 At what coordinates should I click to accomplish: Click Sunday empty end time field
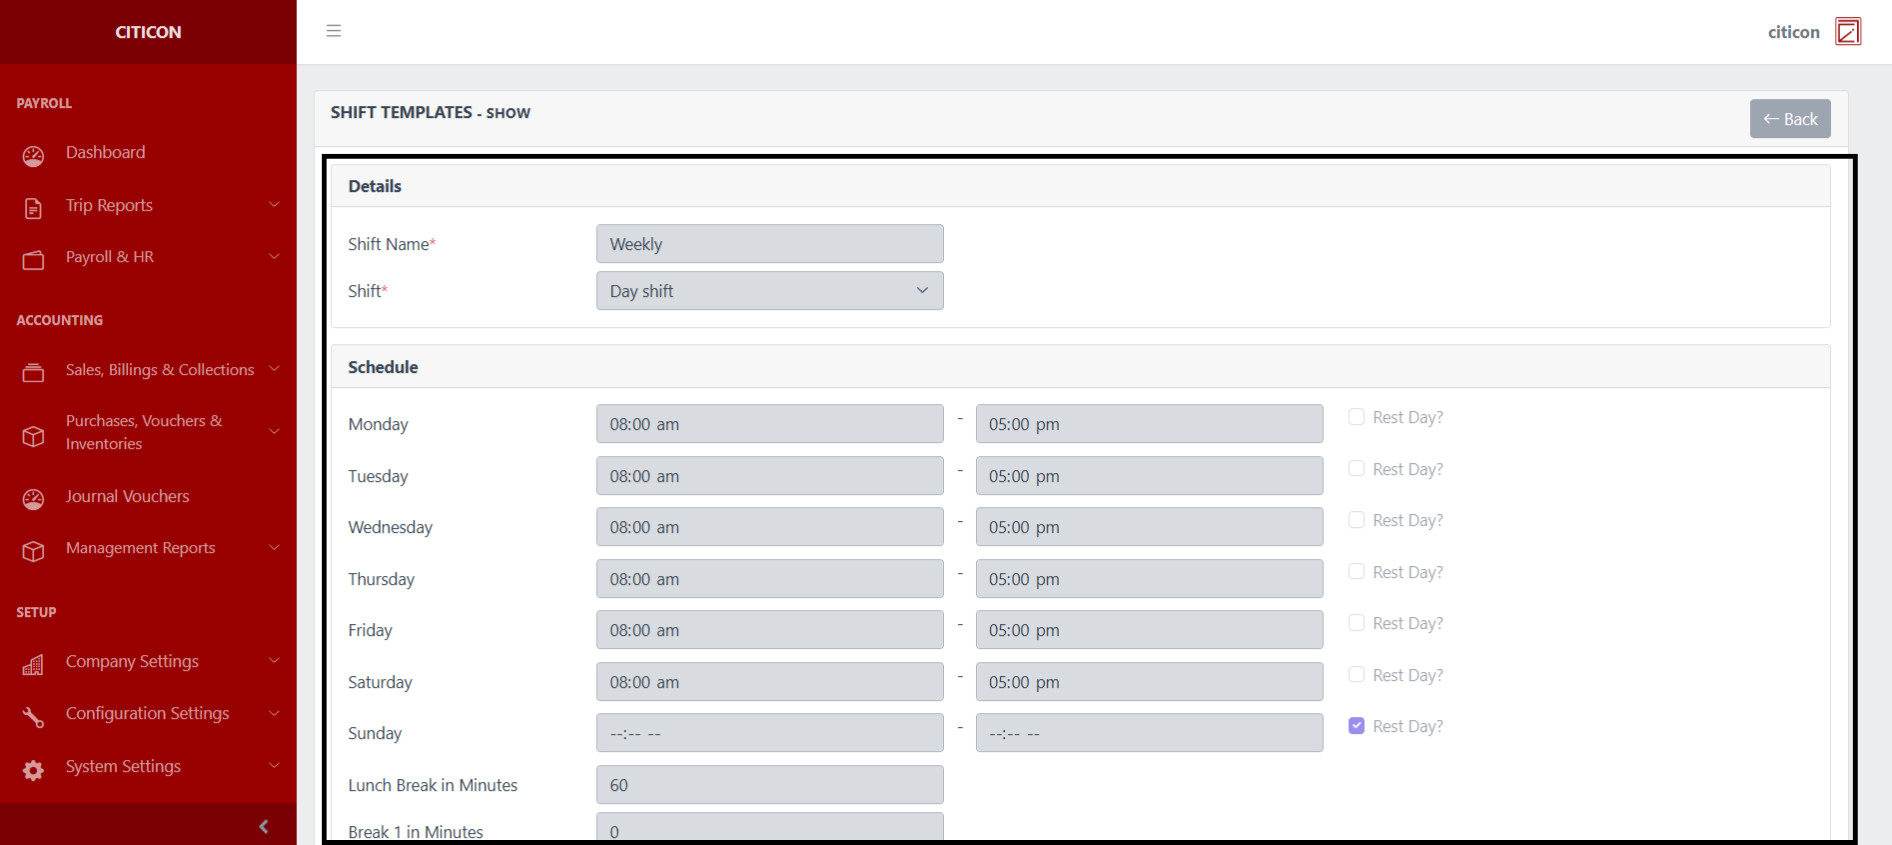(x=1149, y=733)
